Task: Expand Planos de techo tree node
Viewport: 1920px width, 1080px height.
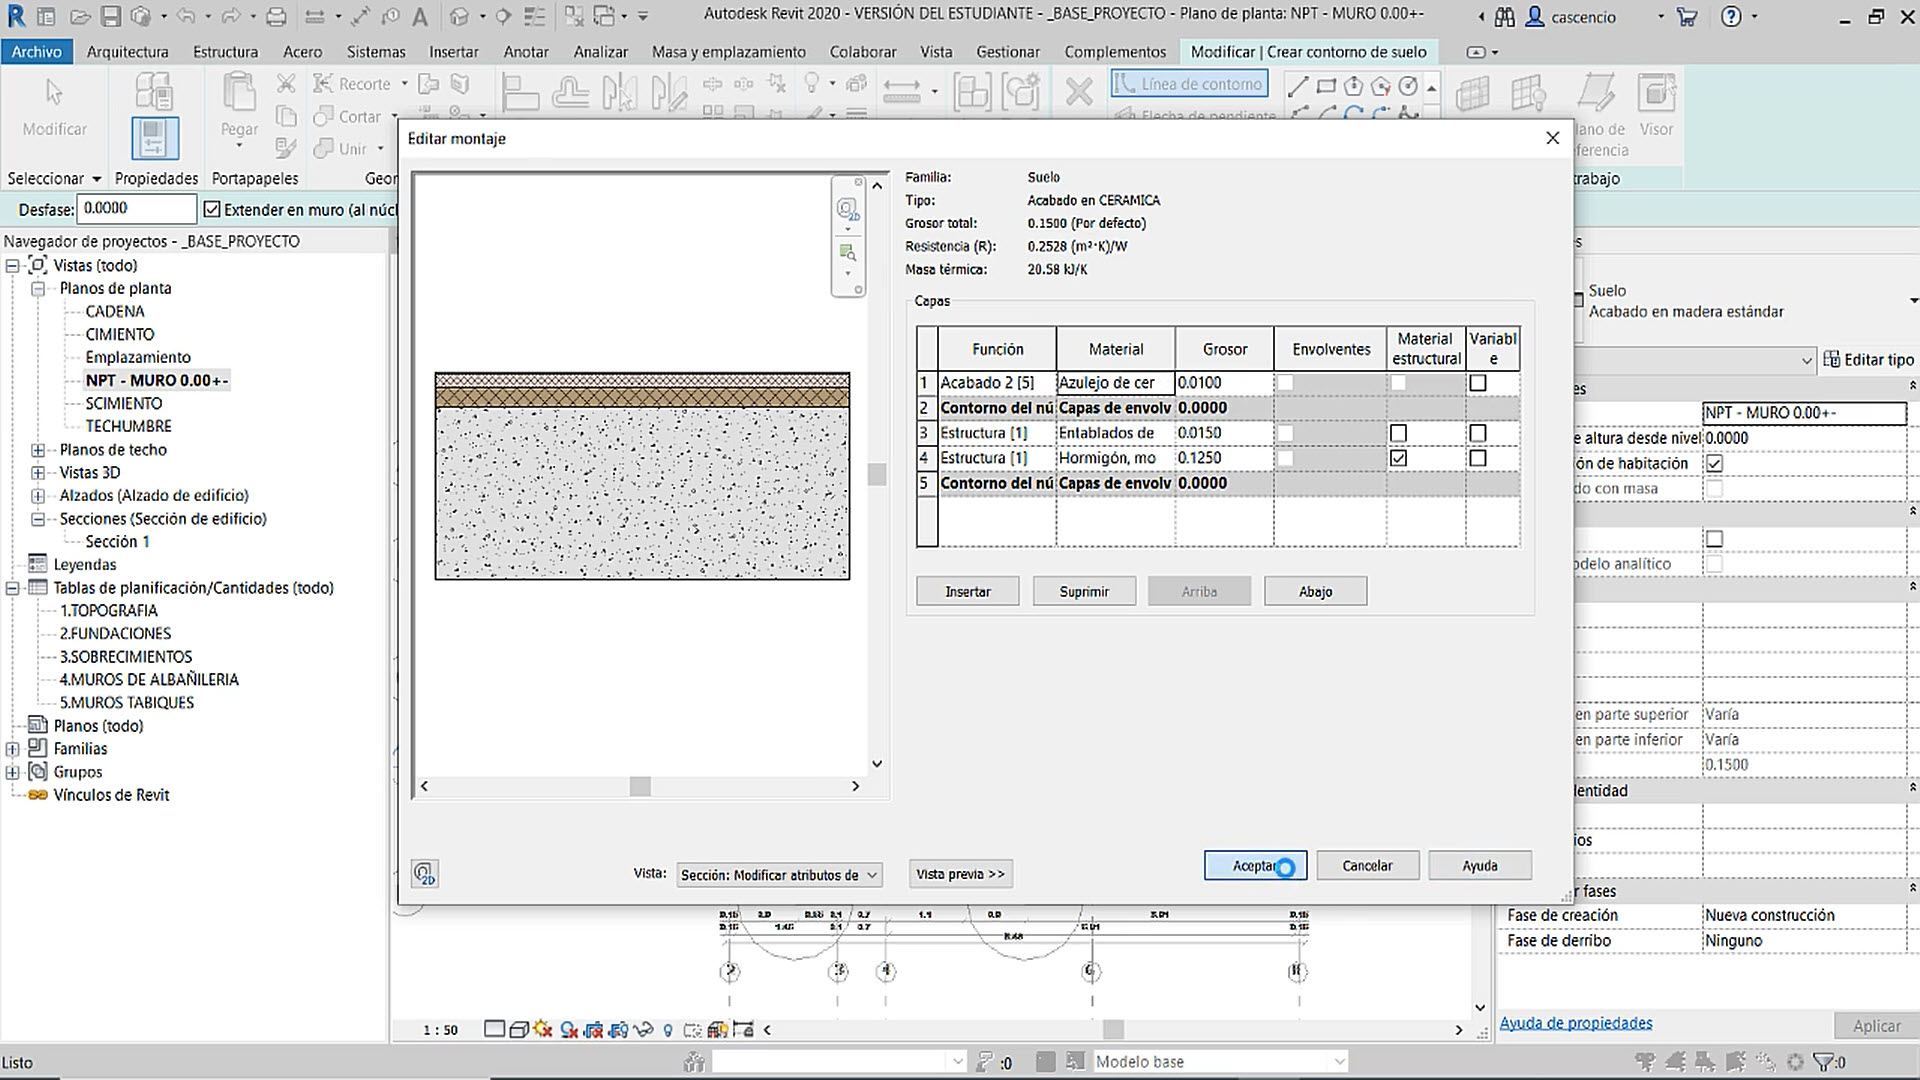Action: click(x=38, y=450)
